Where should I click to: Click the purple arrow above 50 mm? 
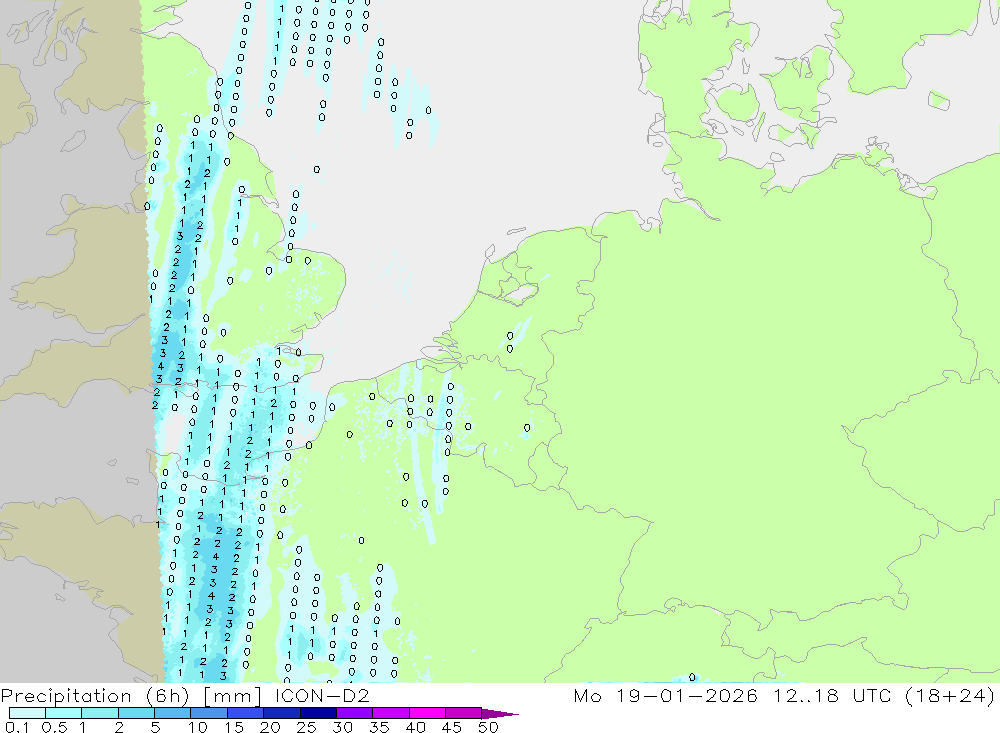499,713
